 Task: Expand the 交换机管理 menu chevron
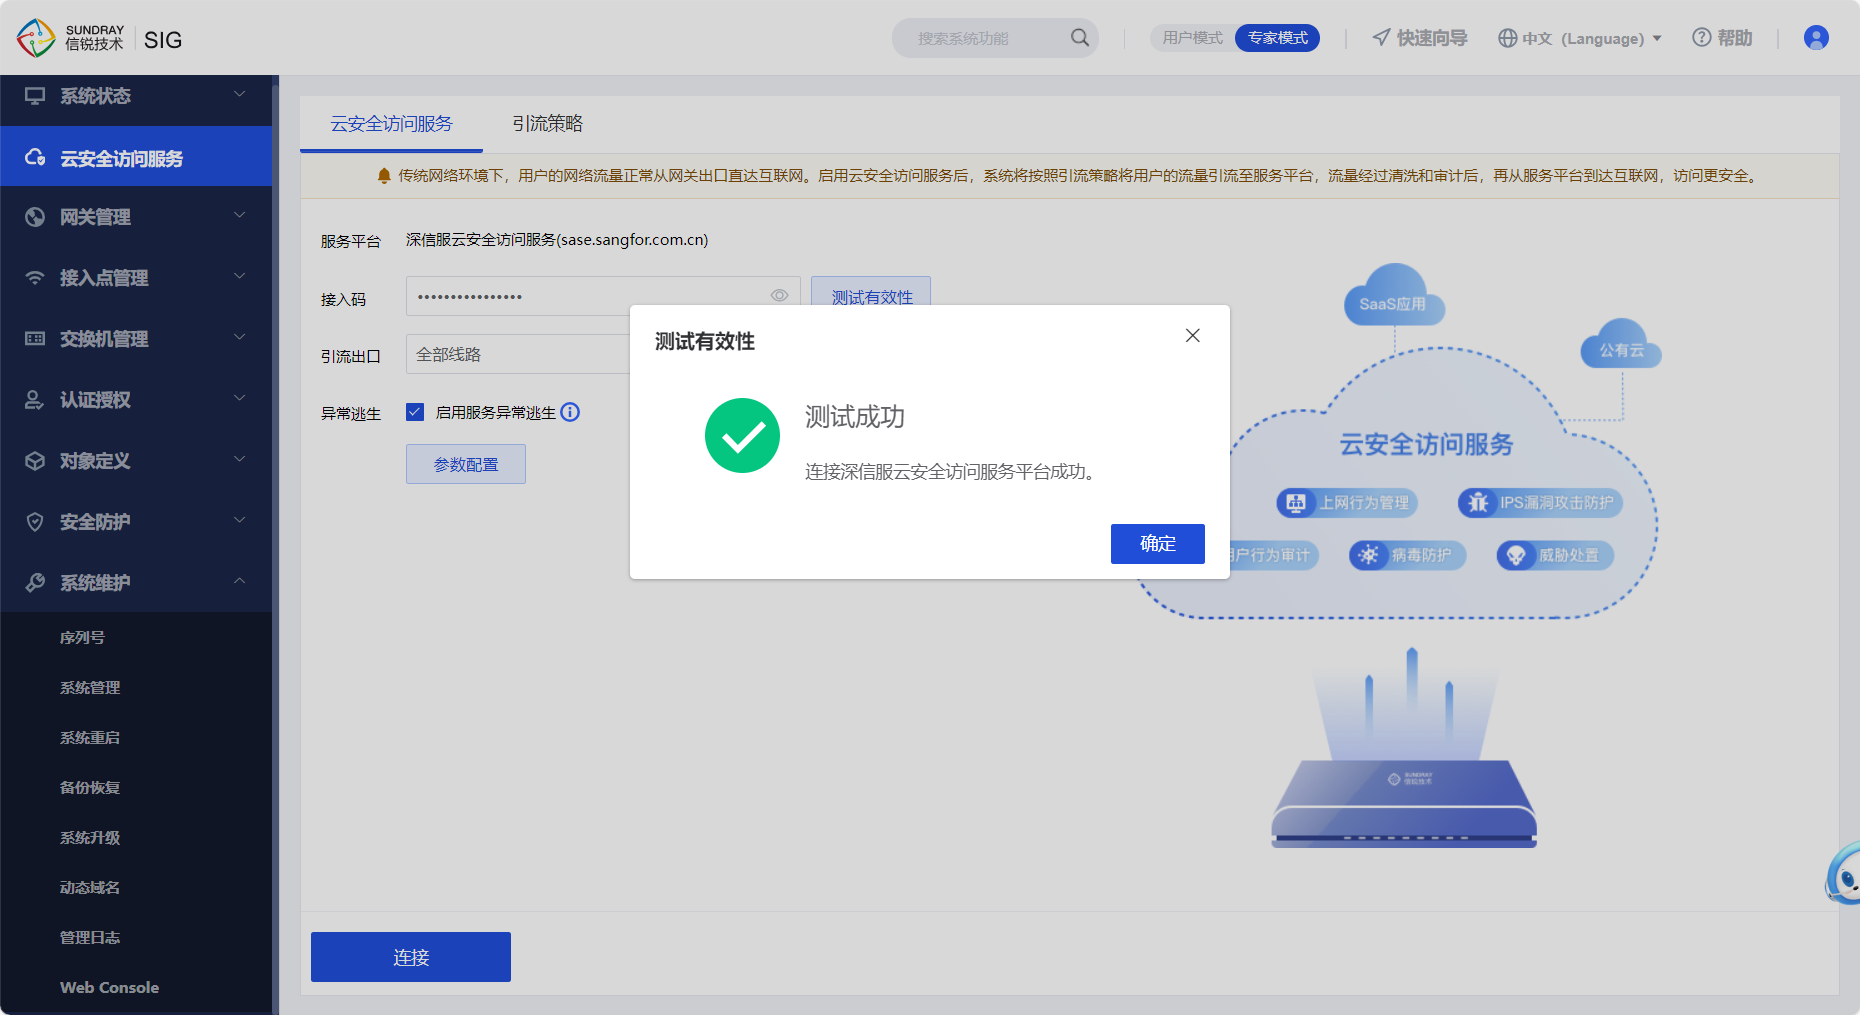(239, 338)
